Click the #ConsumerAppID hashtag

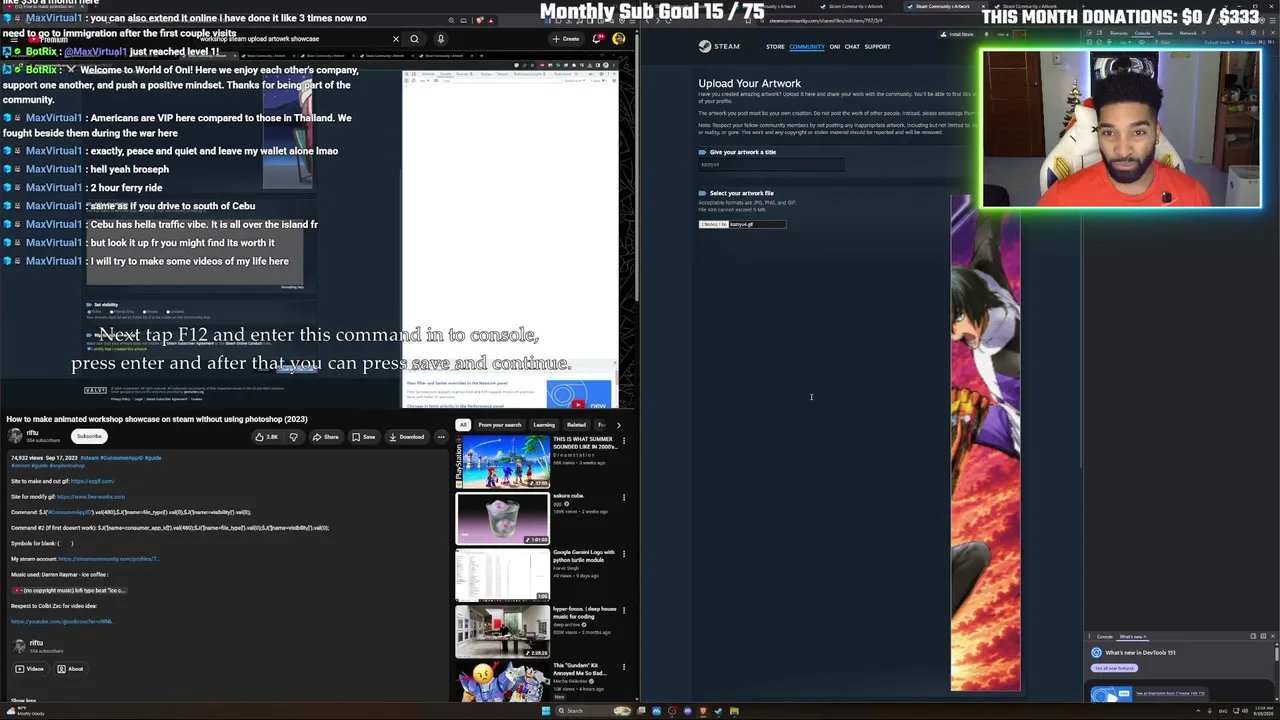[x=122, y=458]
